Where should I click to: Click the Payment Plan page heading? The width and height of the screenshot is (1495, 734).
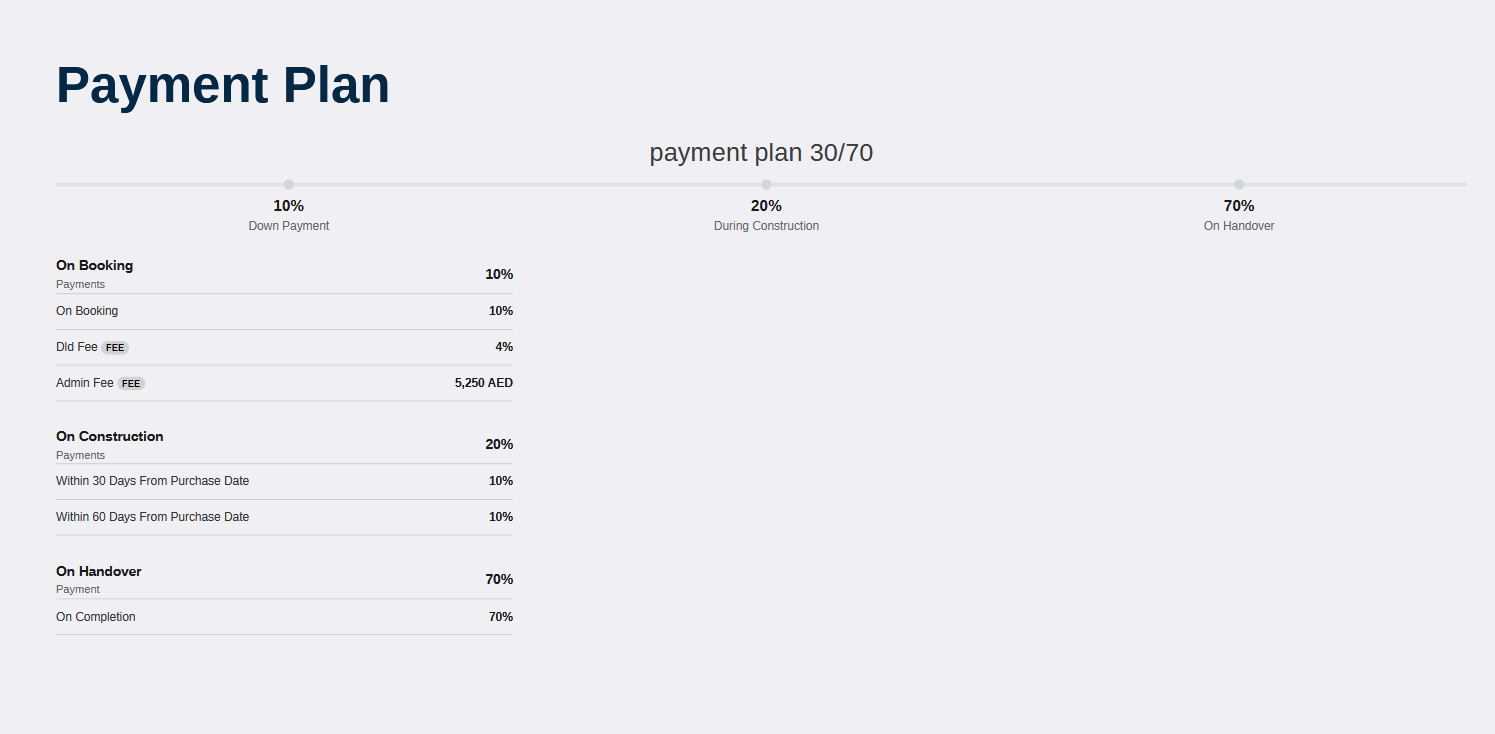pos(222,85)
